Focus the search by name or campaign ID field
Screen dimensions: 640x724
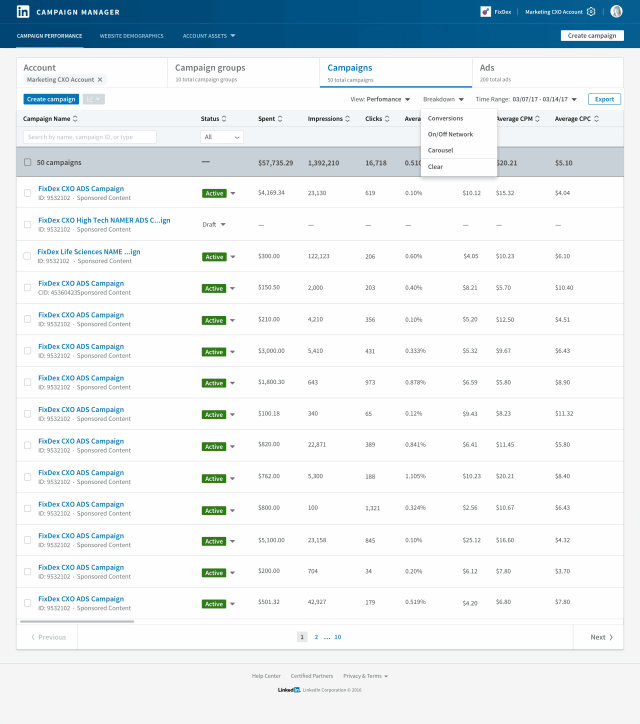click(x=90, y=137)
